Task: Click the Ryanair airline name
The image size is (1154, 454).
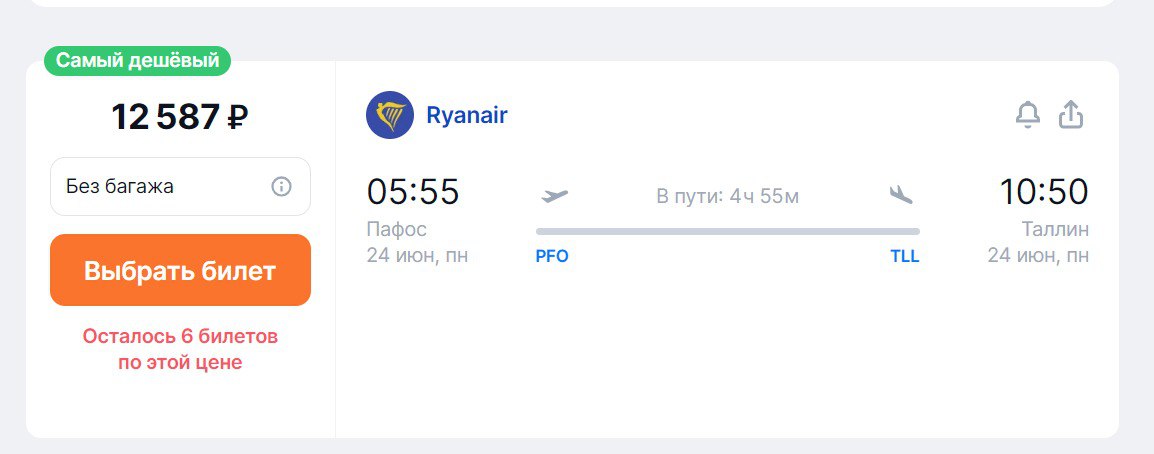Action: [x=467, y=116]
